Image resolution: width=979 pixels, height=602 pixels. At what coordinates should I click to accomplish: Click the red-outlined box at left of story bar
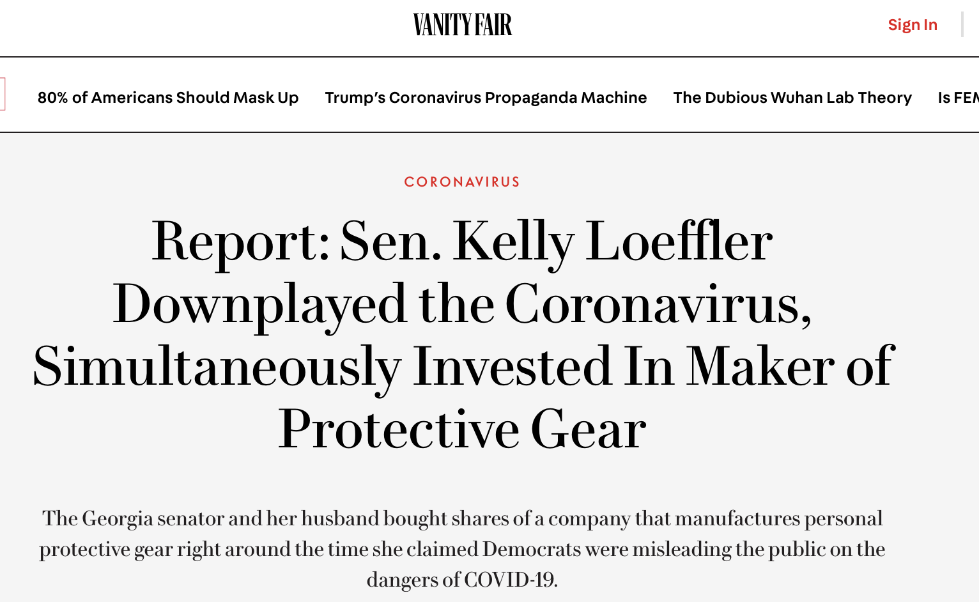click(2, 95)
